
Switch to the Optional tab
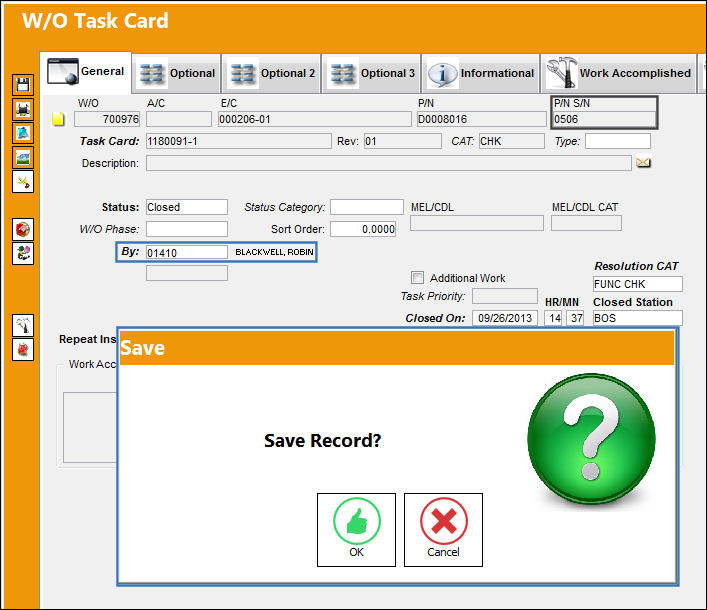click(177, 73)
